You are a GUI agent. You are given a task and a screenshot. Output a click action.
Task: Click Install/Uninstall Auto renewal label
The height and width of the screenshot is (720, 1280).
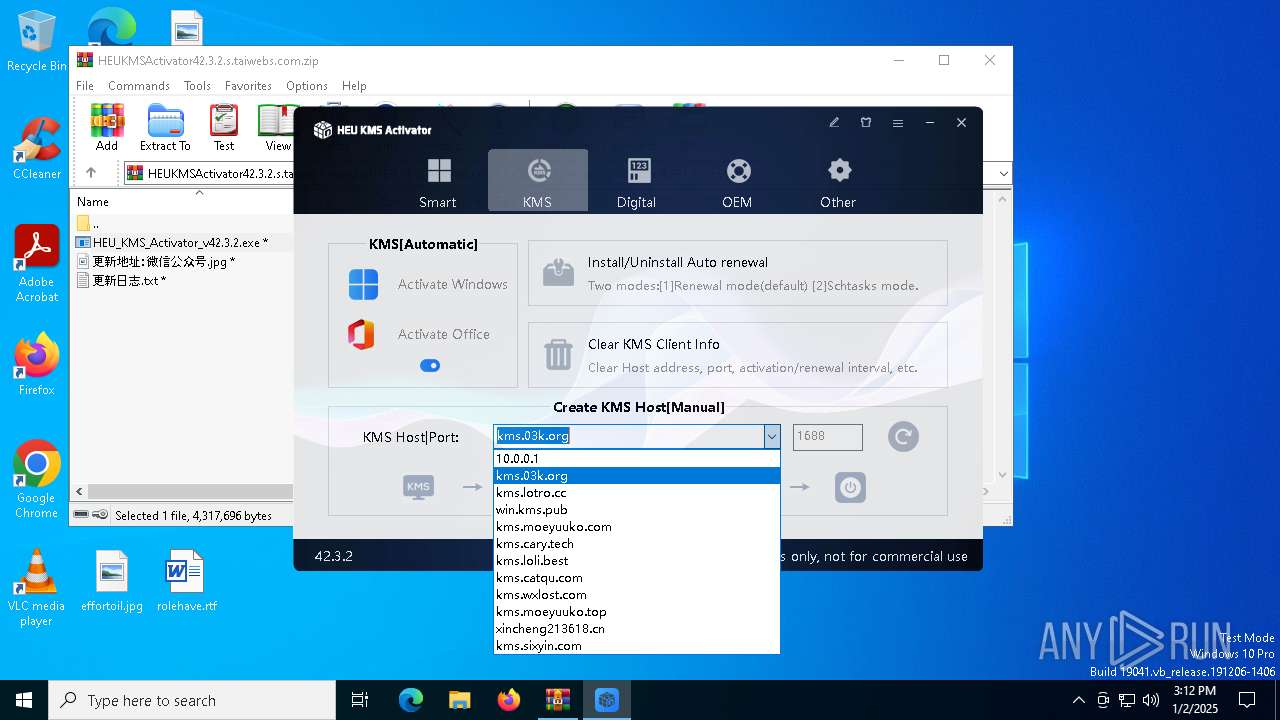click(x=678, y=262)
